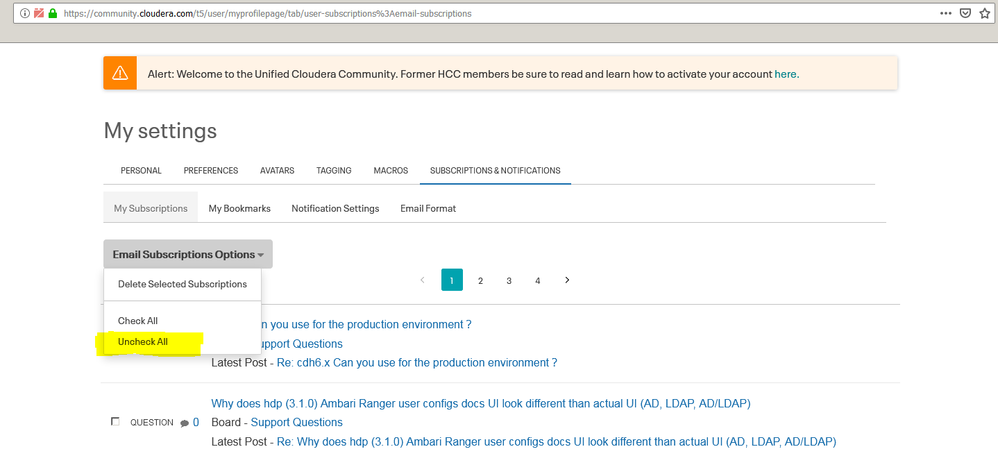Select Uncheck All from the dropdown menu
The height and width of the screenshot is (456, 998).
click(143, 342)
